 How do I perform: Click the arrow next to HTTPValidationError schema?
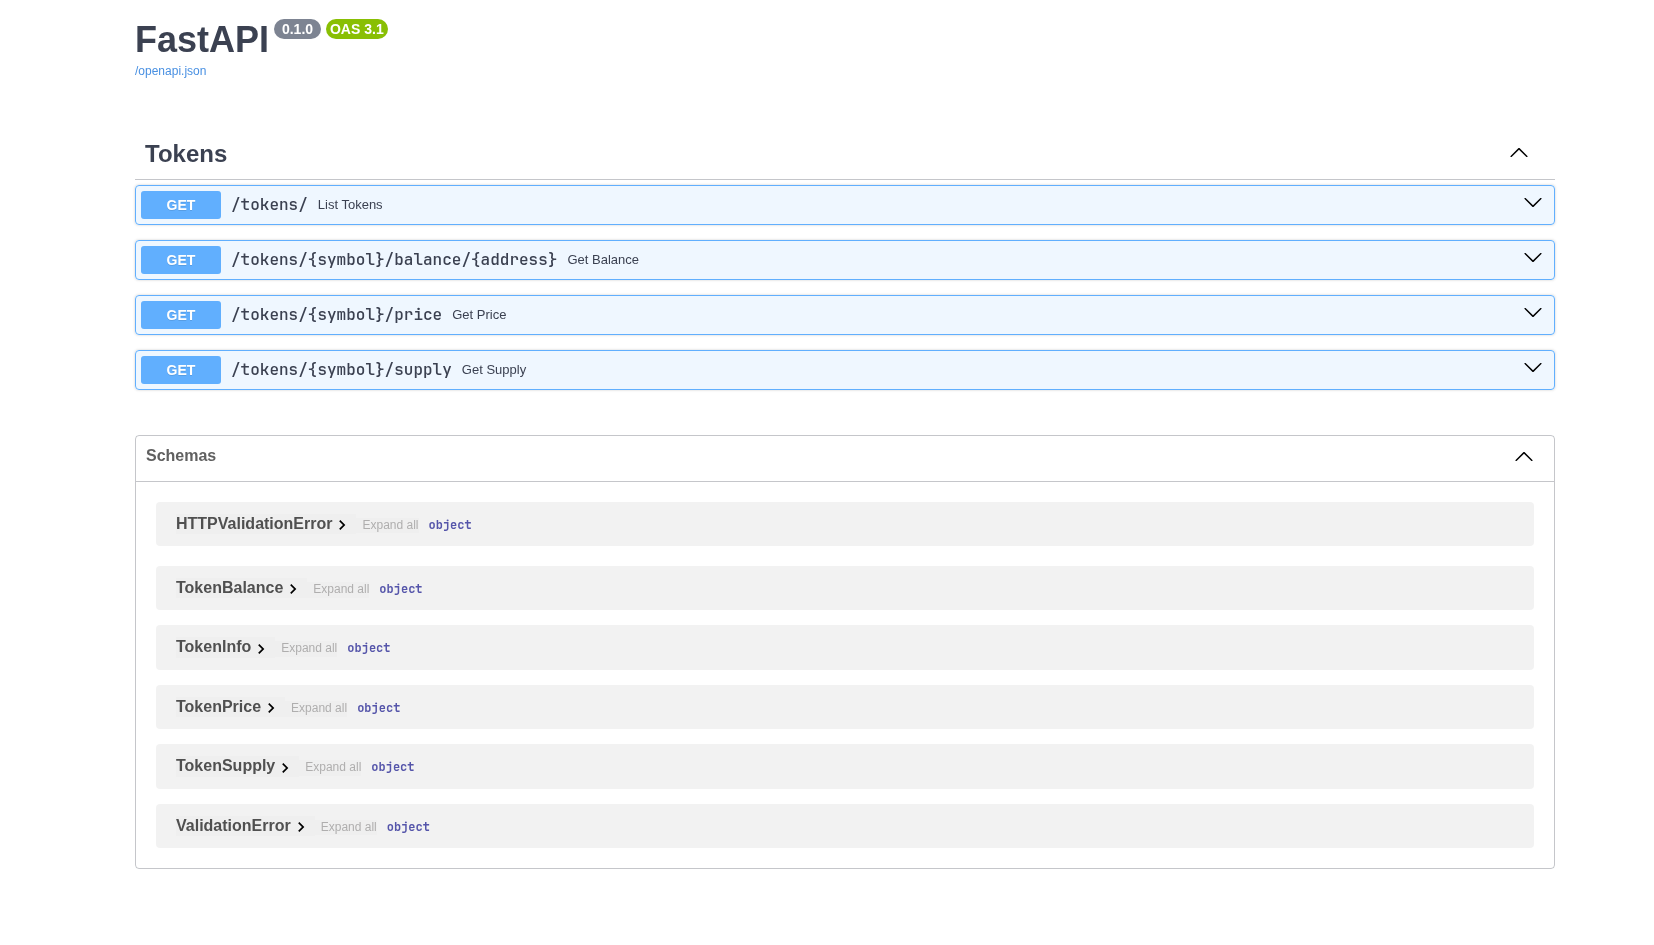pyautogui.click(x=342, y=524)
